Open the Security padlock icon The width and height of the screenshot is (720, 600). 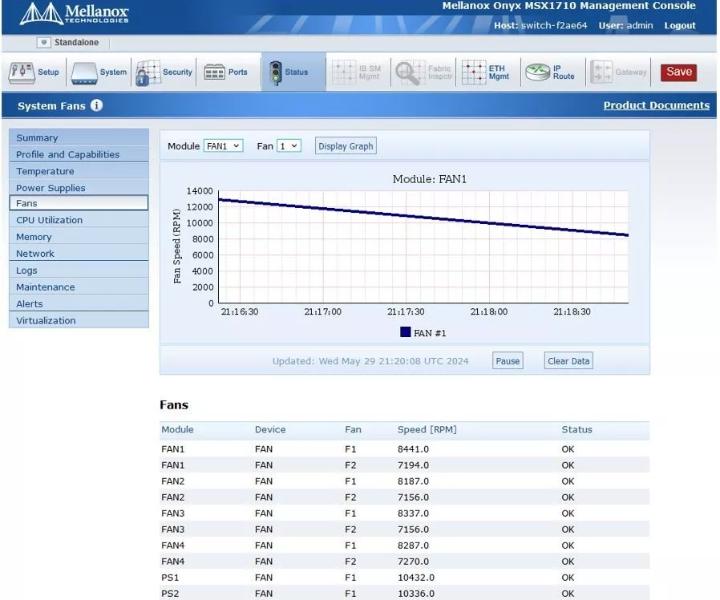pos(147,73)
